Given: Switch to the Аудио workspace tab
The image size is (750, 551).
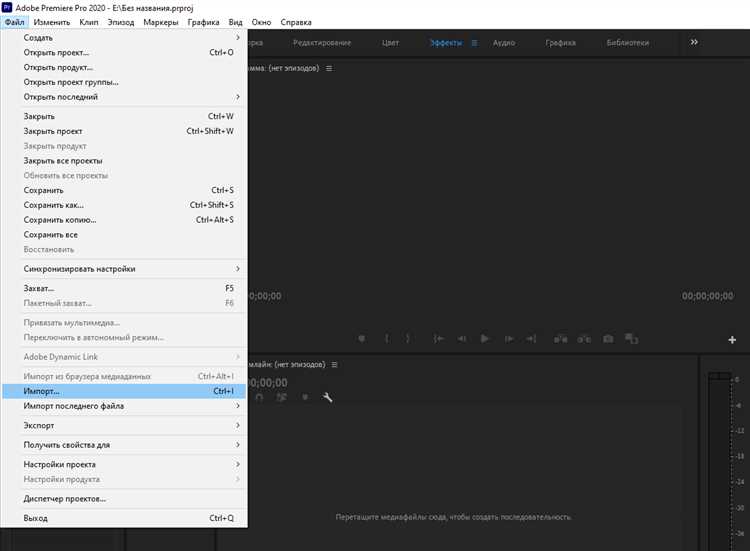Looking at the screenshot, I should pyautogui.click(x=504, y=43).
